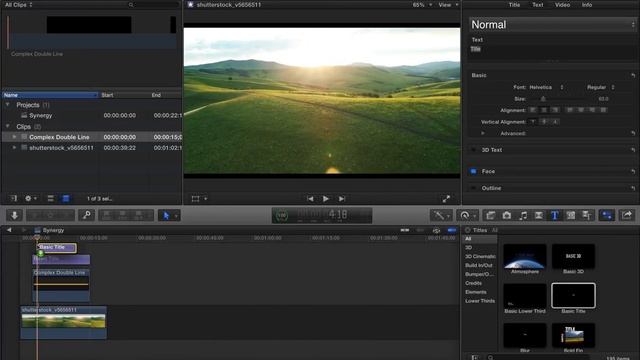Select the 3D Cinematic titles category
This screenshot has width=640, height=360.
coord(480,257)
